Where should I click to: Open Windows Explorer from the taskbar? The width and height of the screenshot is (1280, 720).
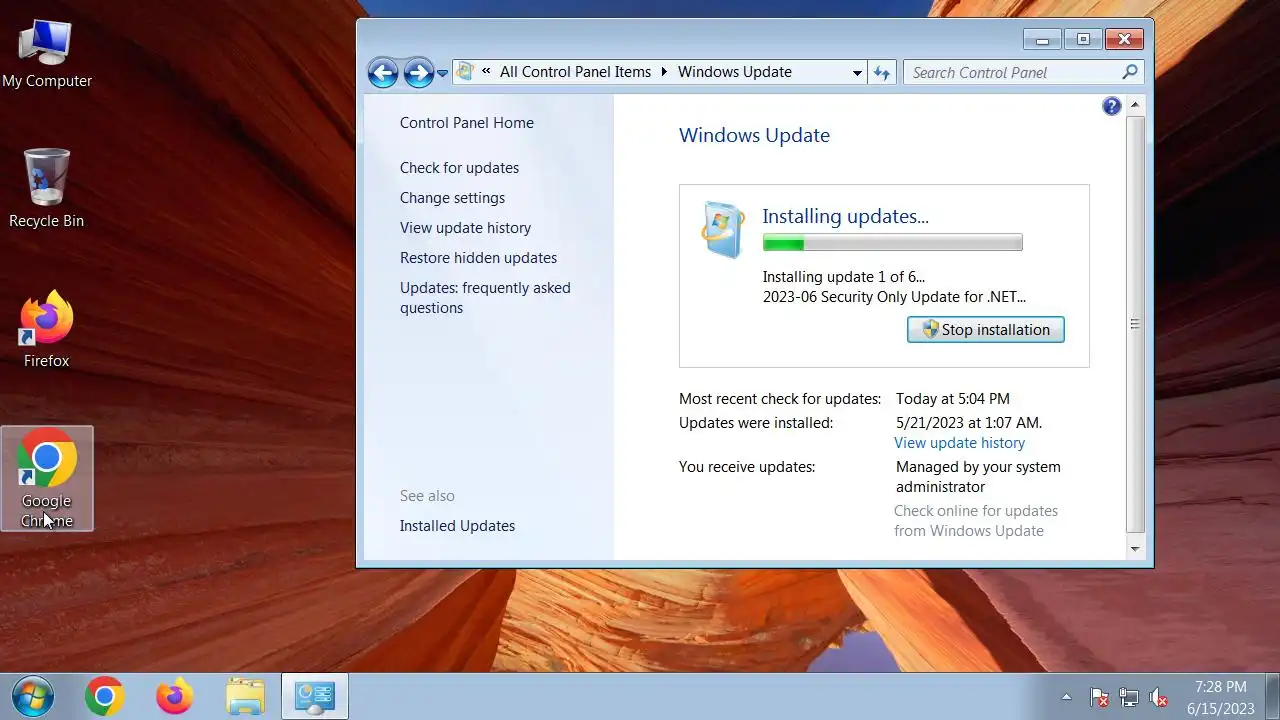[245, 696]
